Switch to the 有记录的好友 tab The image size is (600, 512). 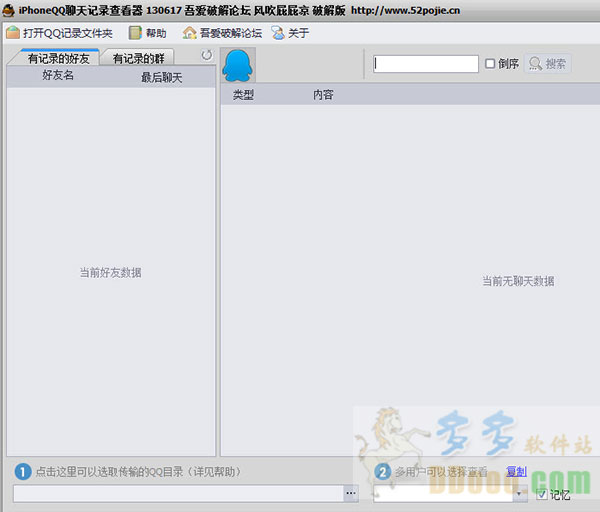58,58
